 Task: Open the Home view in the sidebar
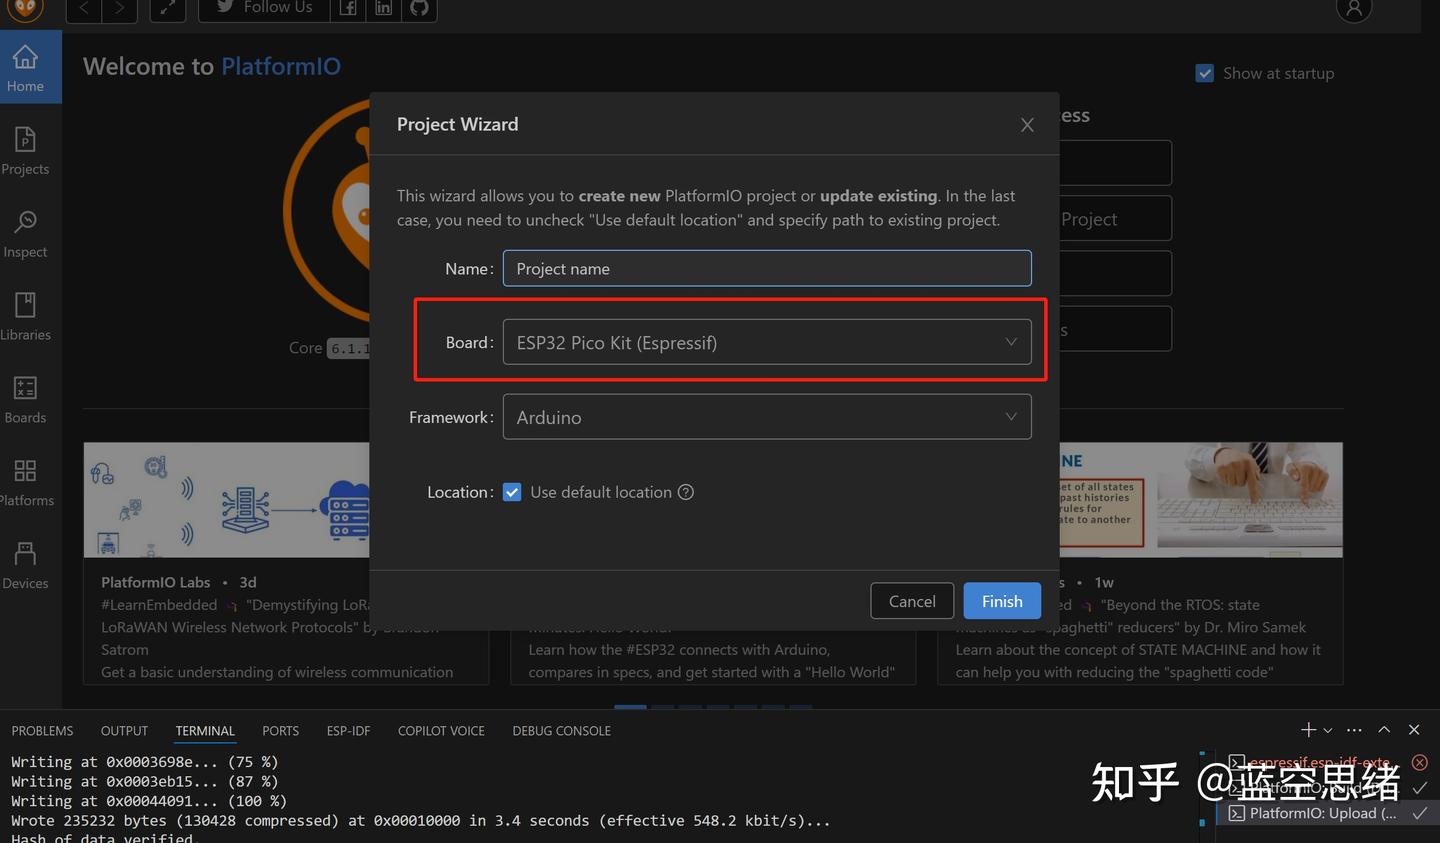pyautogui.click(x=25, y=67)
